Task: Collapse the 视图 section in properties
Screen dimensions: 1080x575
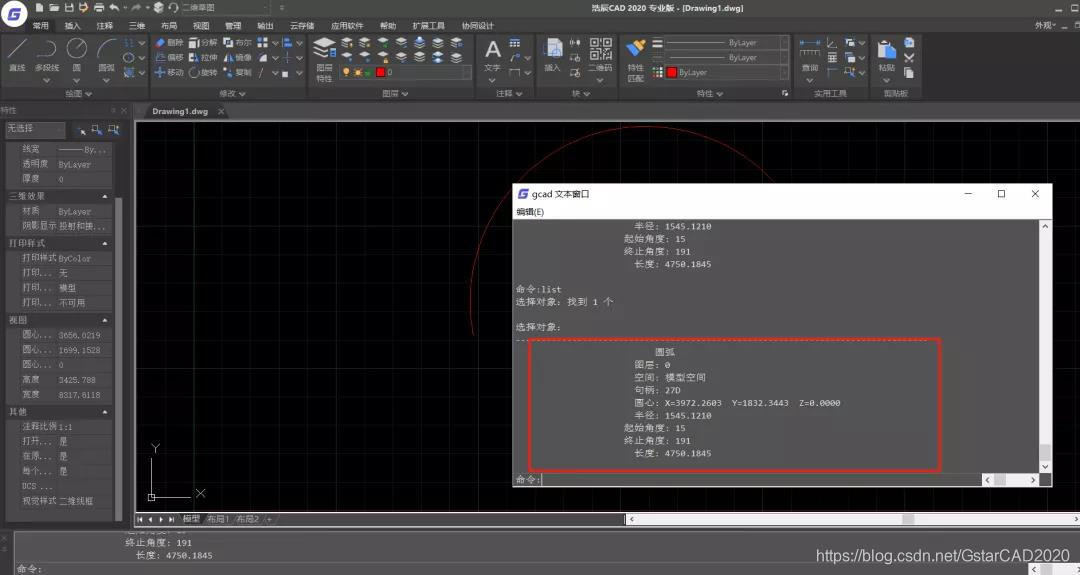Action: [105, 320]
